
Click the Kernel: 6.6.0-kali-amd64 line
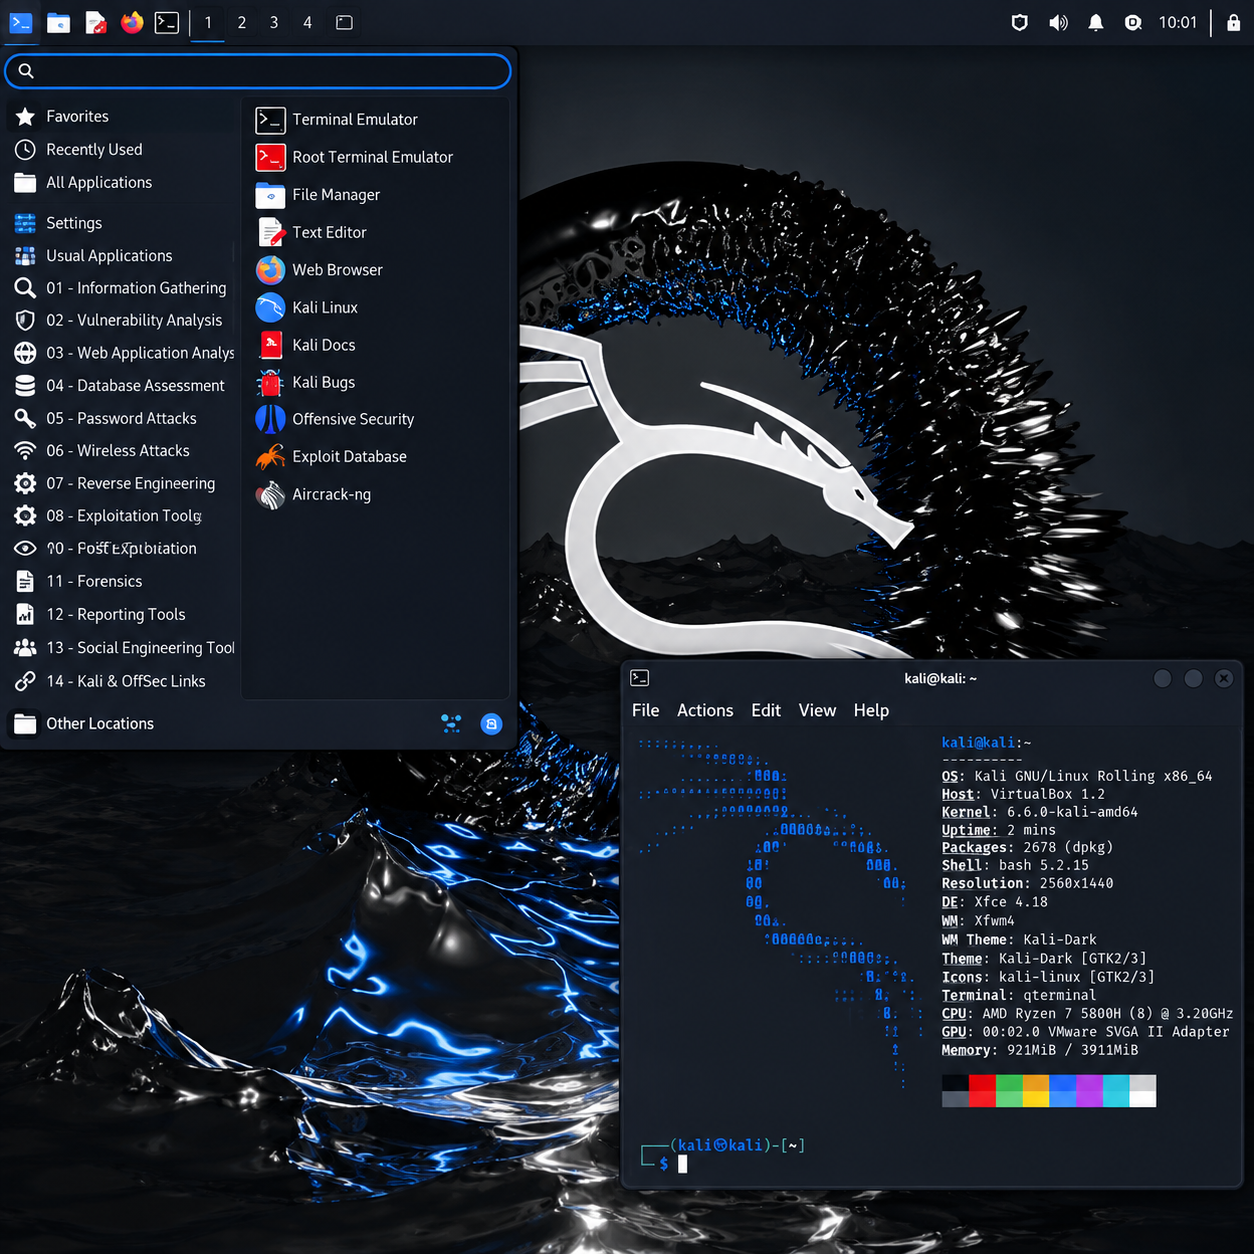1039,812
